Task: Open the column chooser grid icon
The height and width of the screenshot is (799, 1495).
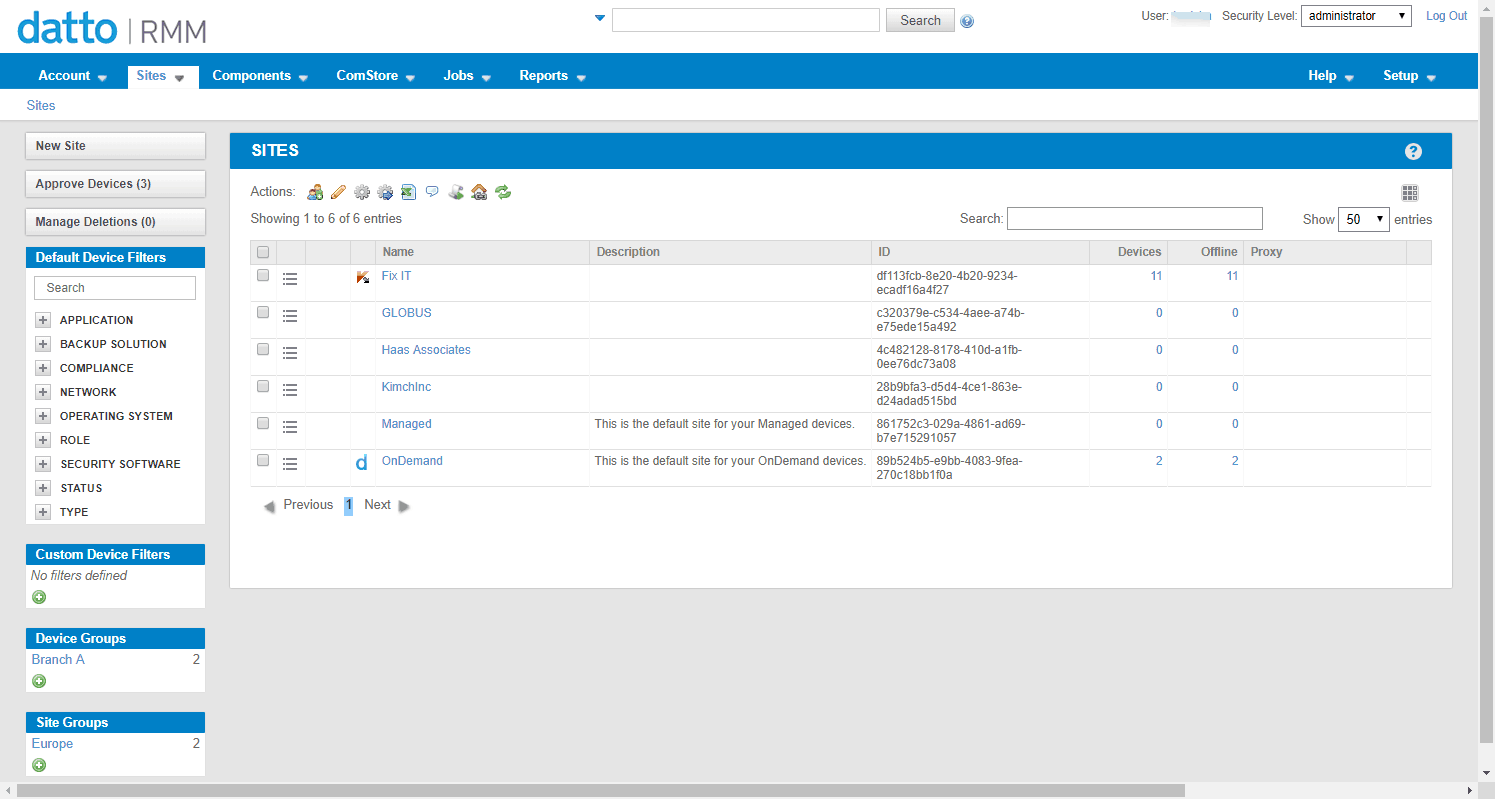Action: click(x=1410, y=193)
